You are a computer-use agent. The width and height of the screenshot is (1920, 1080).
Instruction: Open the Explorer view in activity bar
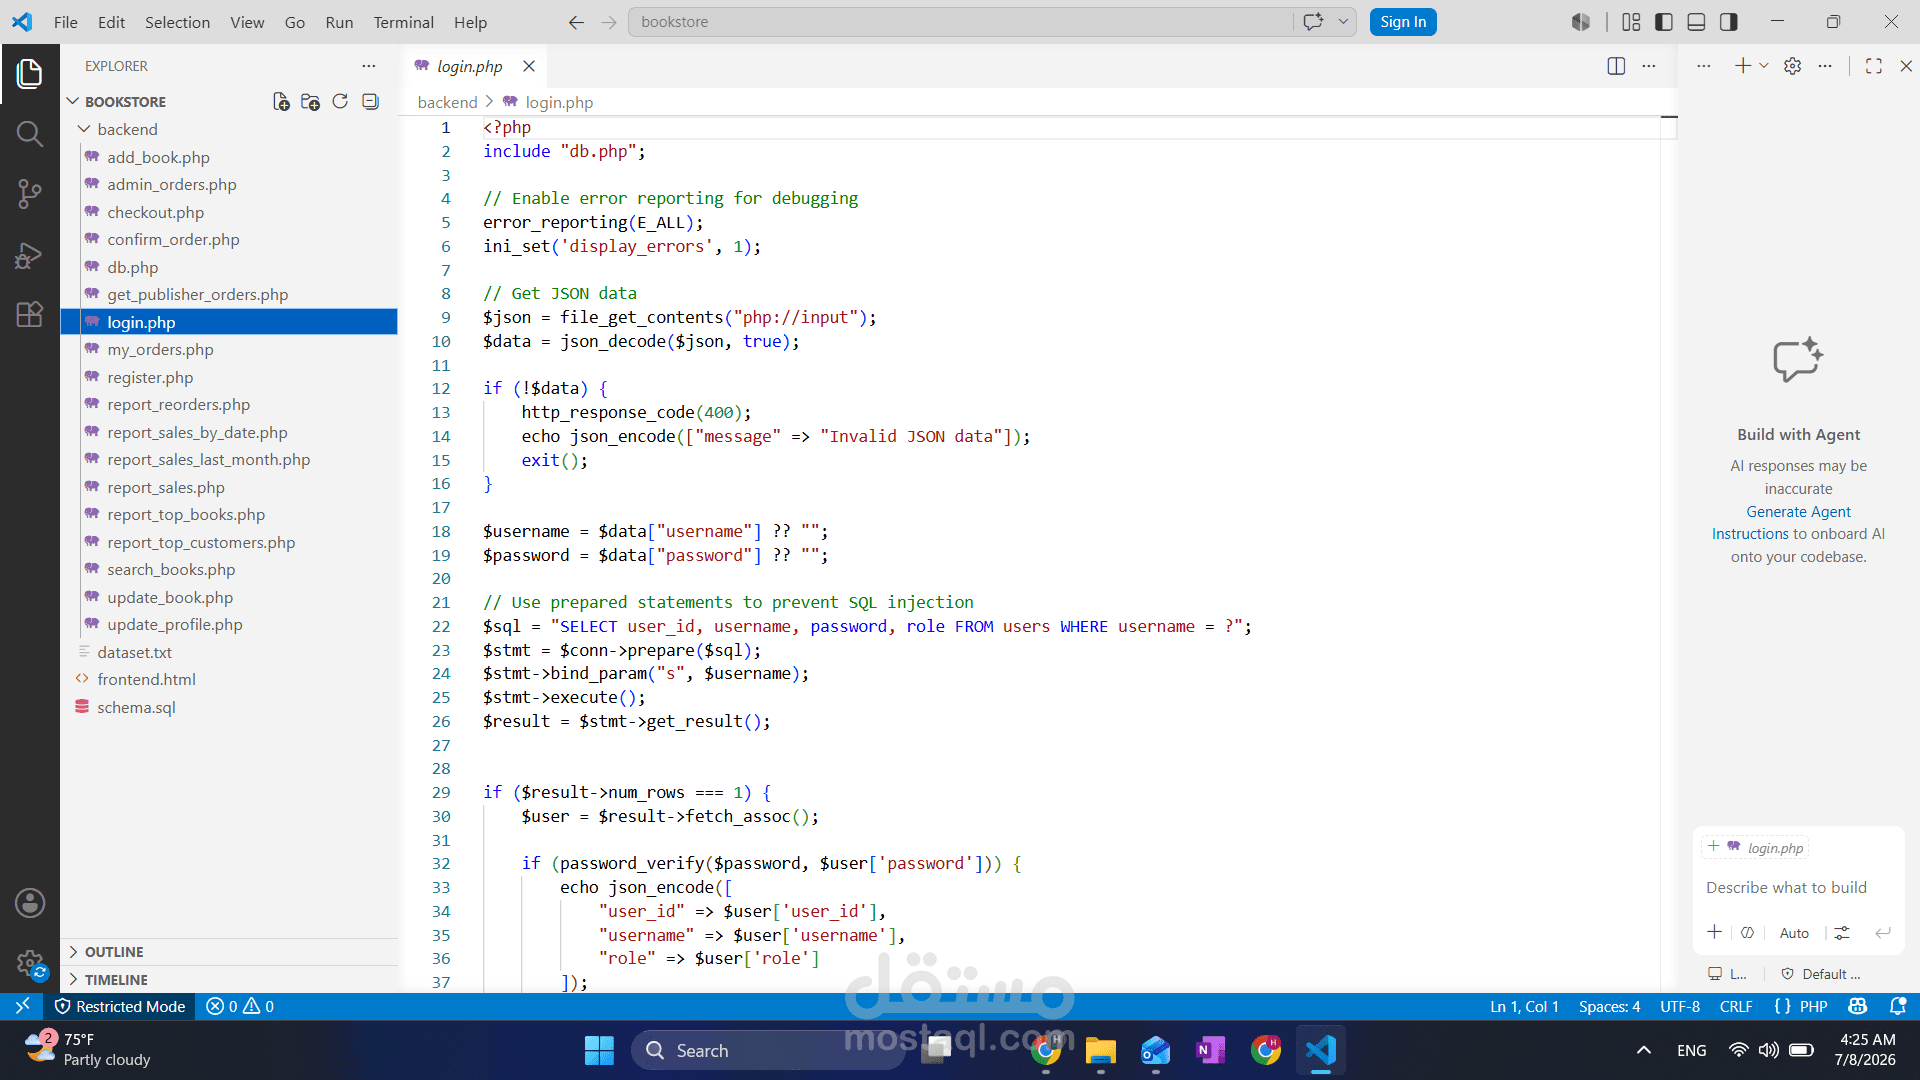(30, 73)
